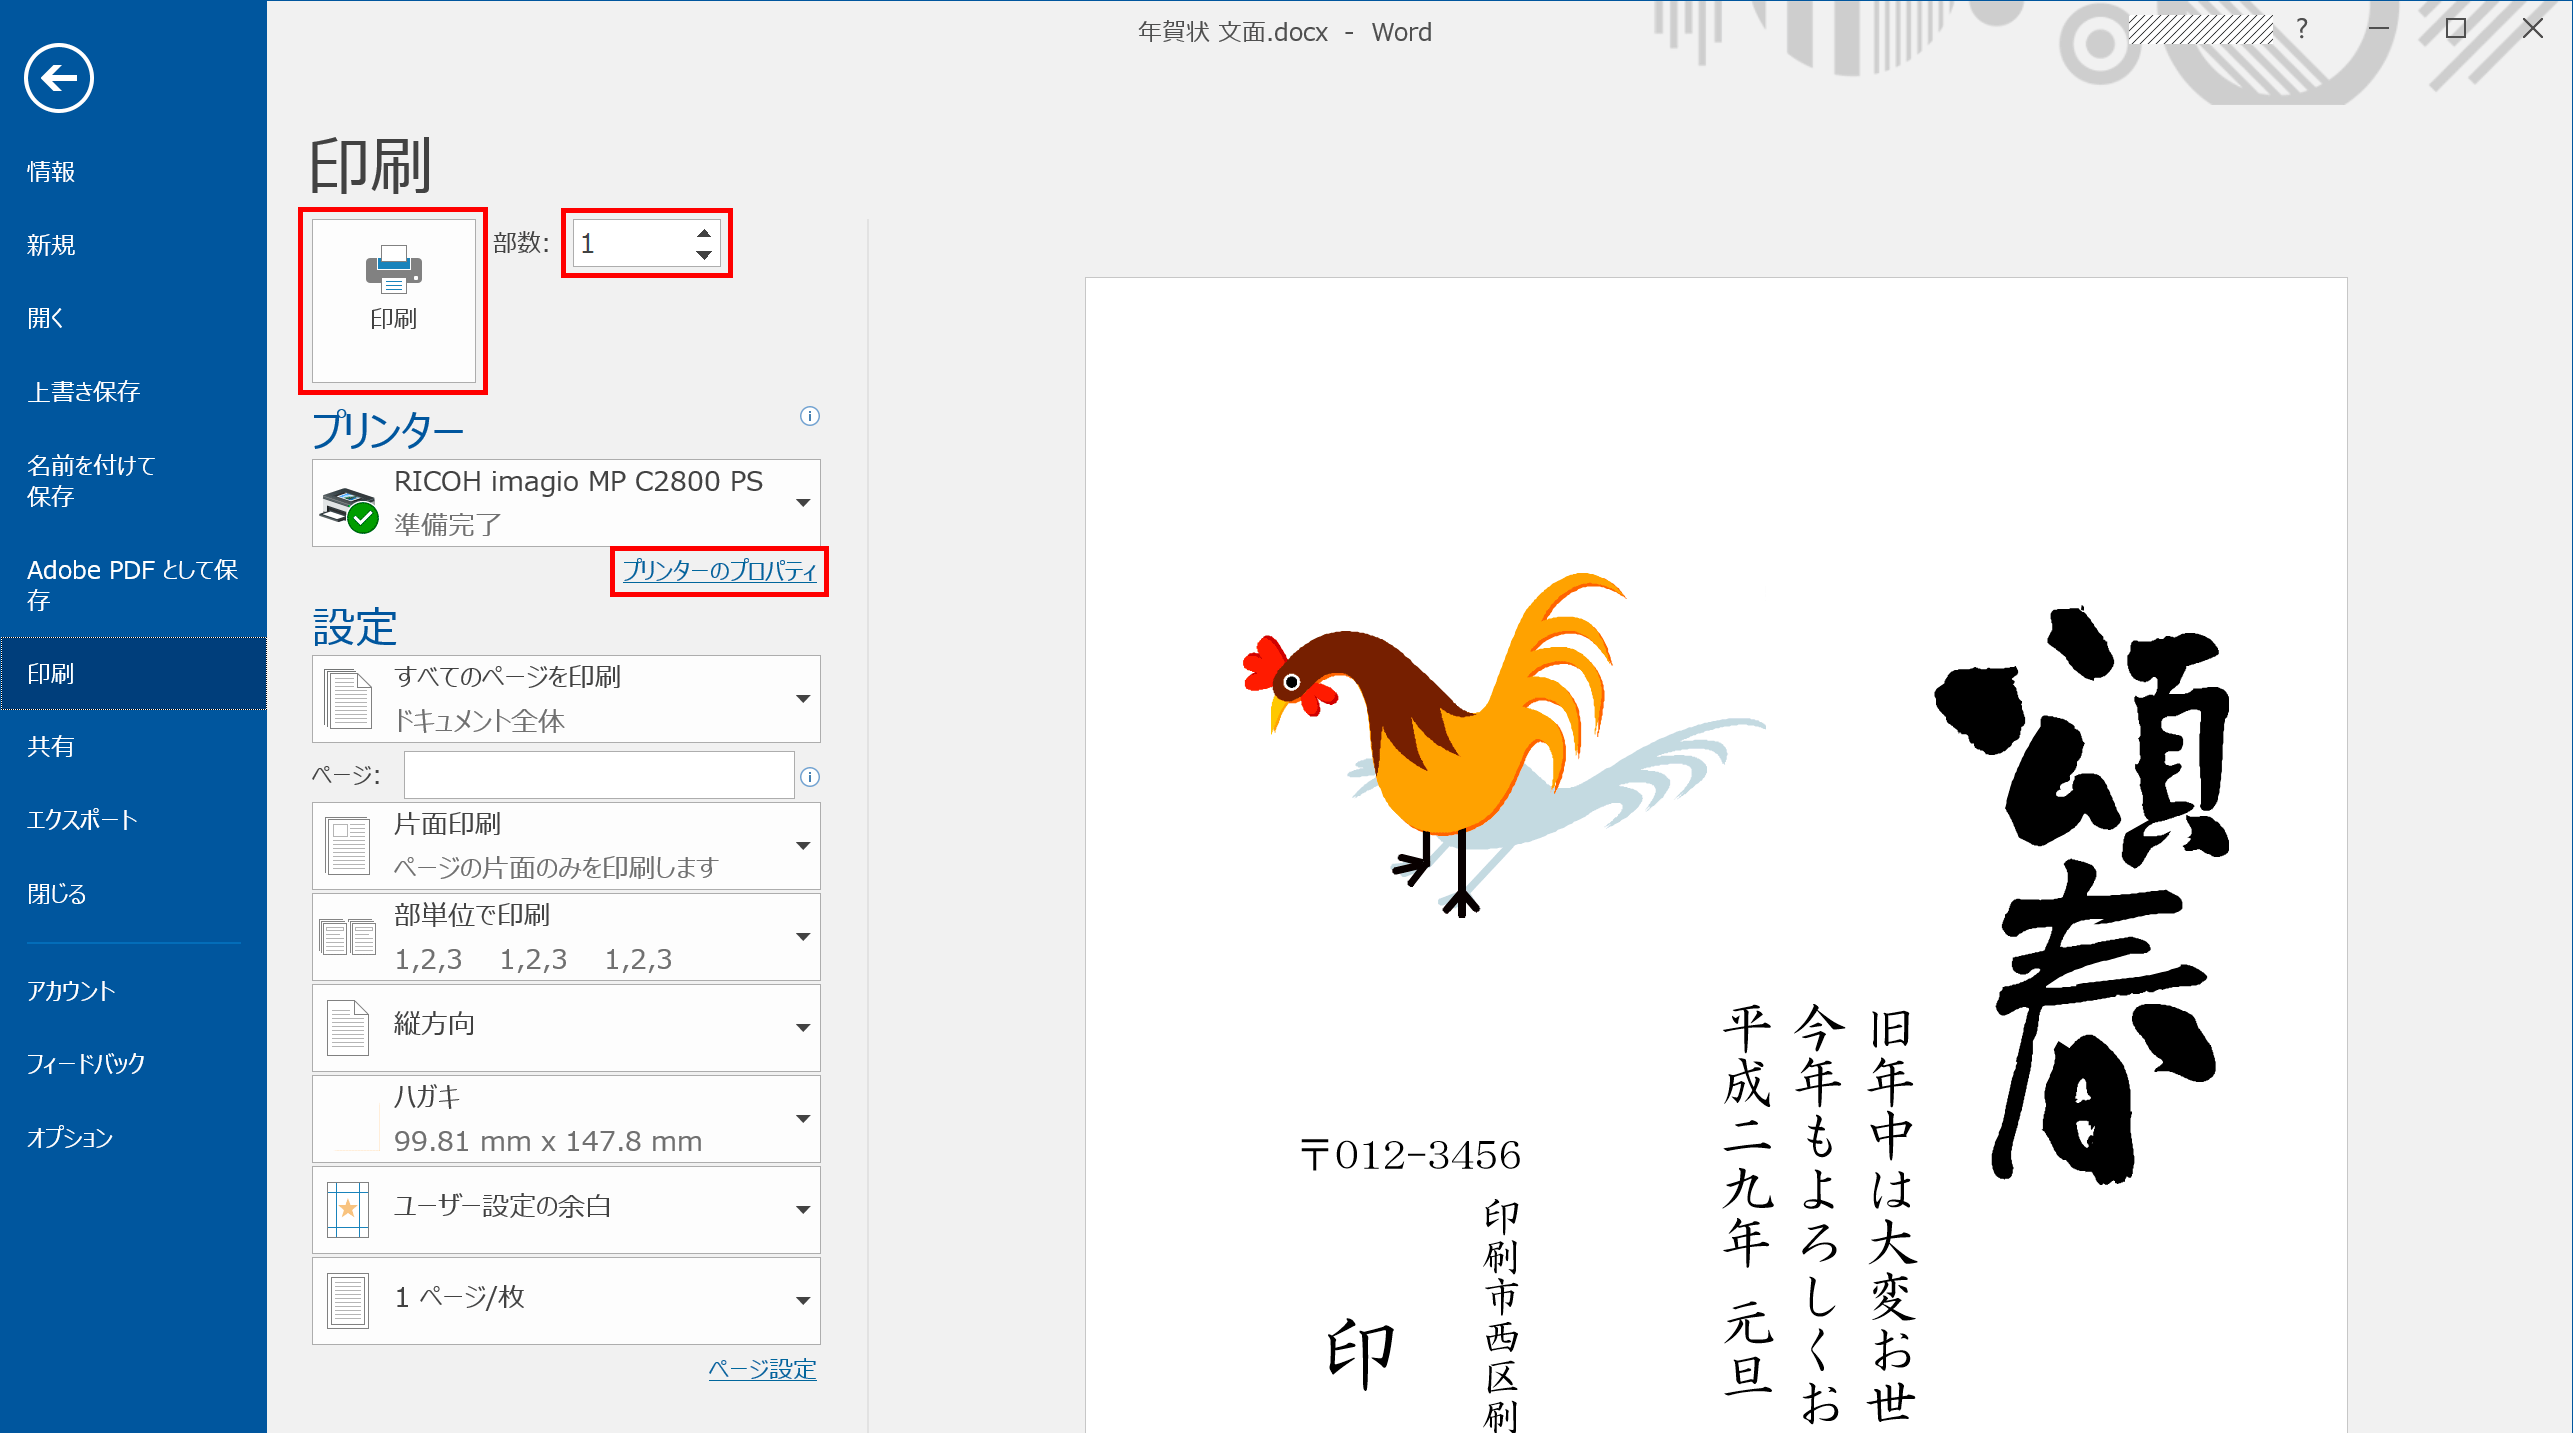The image size is (2573, 1433).
Task: Click the portrait orientation page icon
Action: coord(348,1028)
